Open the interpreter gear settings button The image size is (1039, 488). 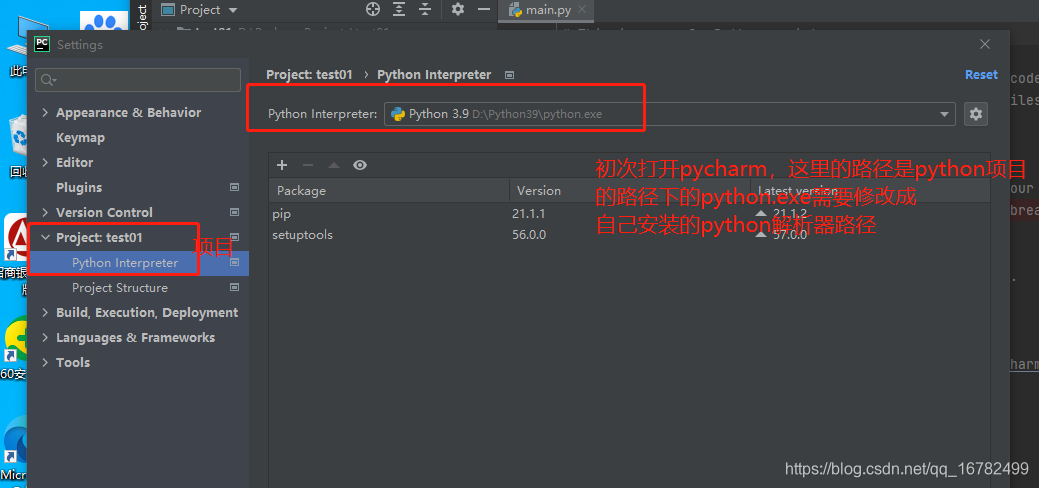975,114
